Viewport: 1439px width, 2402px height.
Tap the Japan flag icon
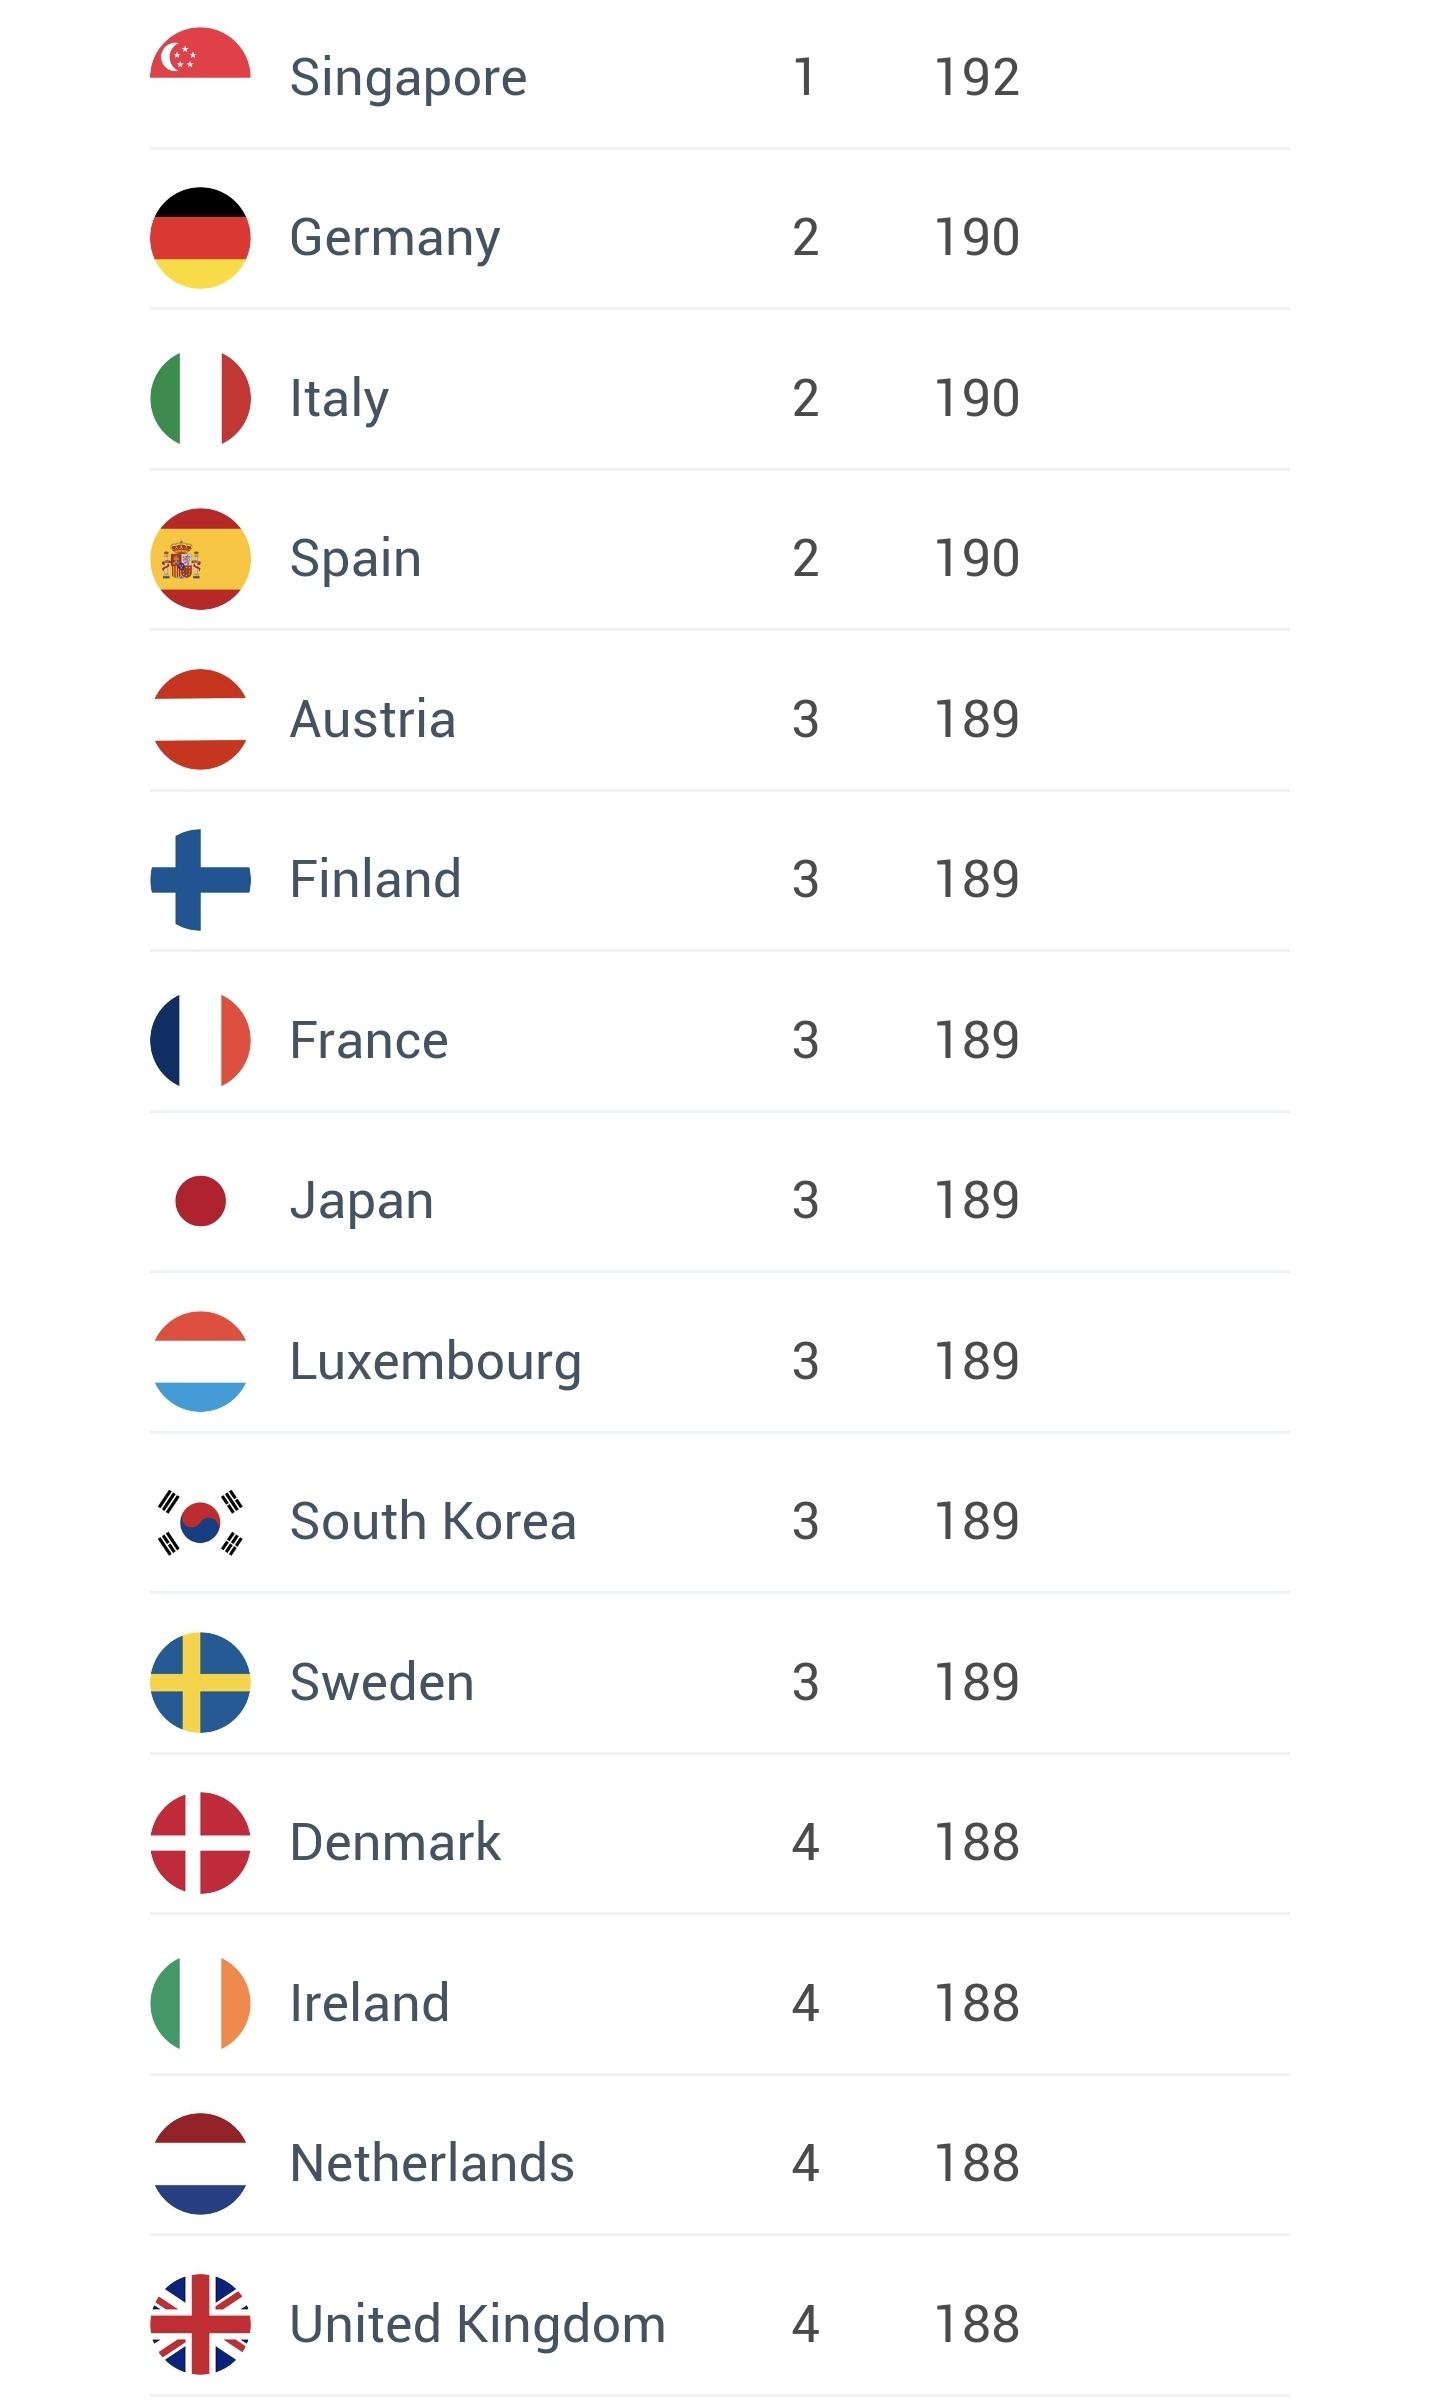point(200,1200)
